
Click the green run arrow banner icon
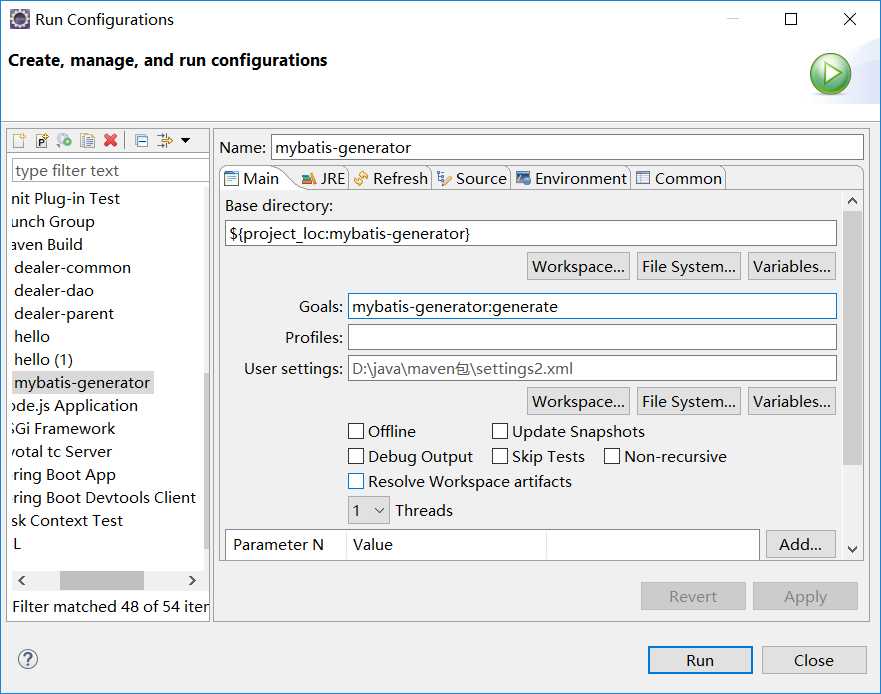point(830,74)
